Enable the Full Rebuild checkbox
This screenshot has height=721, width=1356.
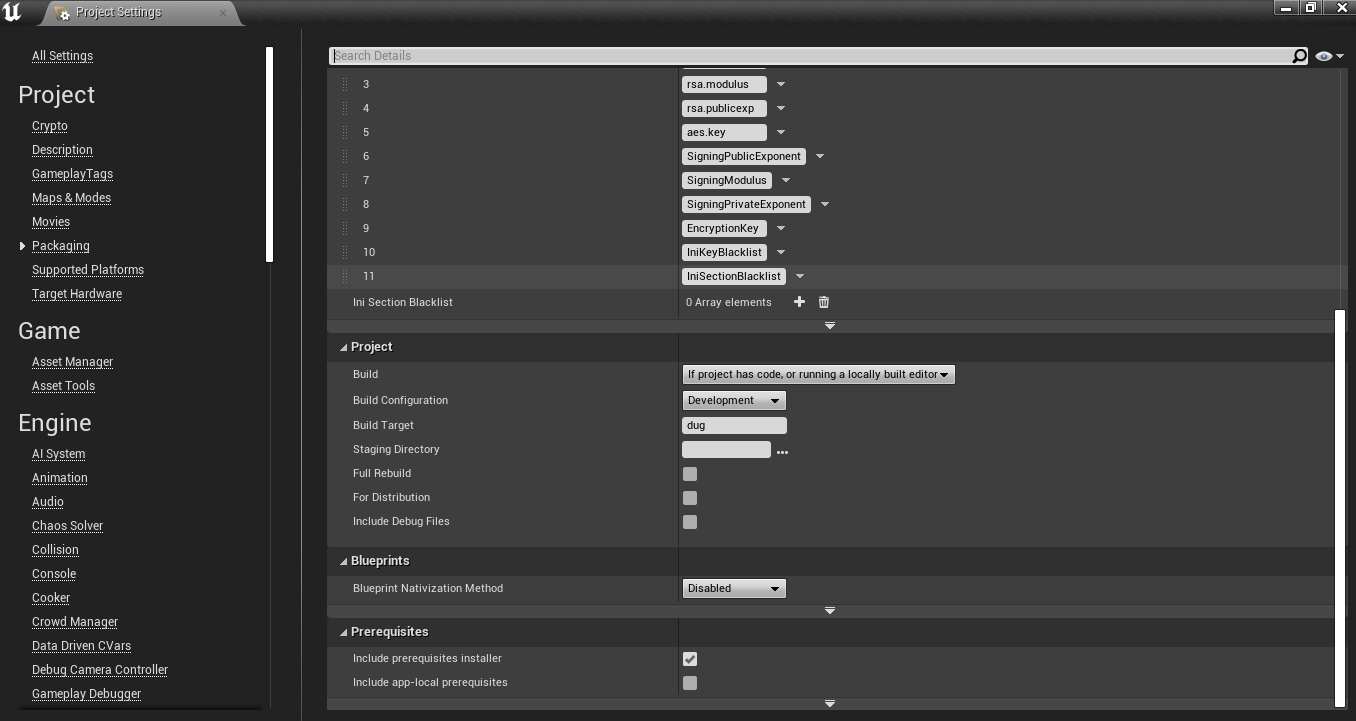tap(690, 474)
